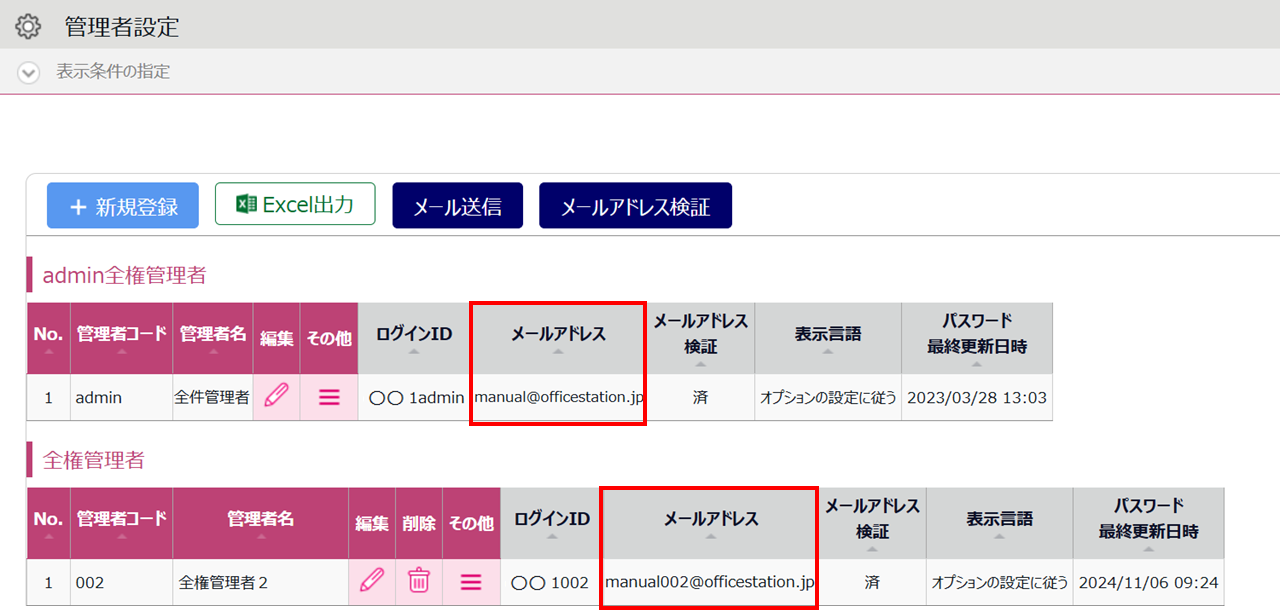Sort admin table by 管理者名 header

[213, 338]
